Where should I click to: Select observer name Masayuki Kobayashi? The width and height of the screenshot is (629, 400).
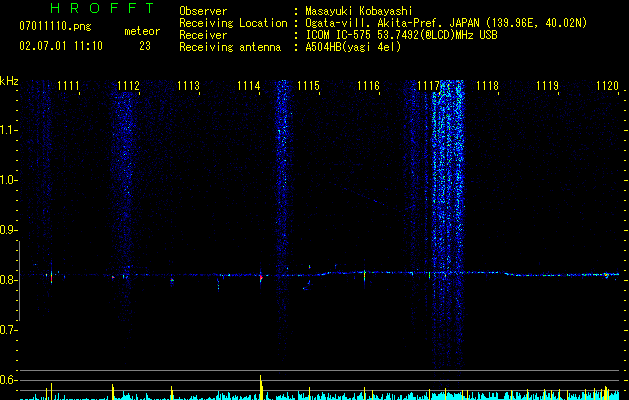(x=358, y=11)
